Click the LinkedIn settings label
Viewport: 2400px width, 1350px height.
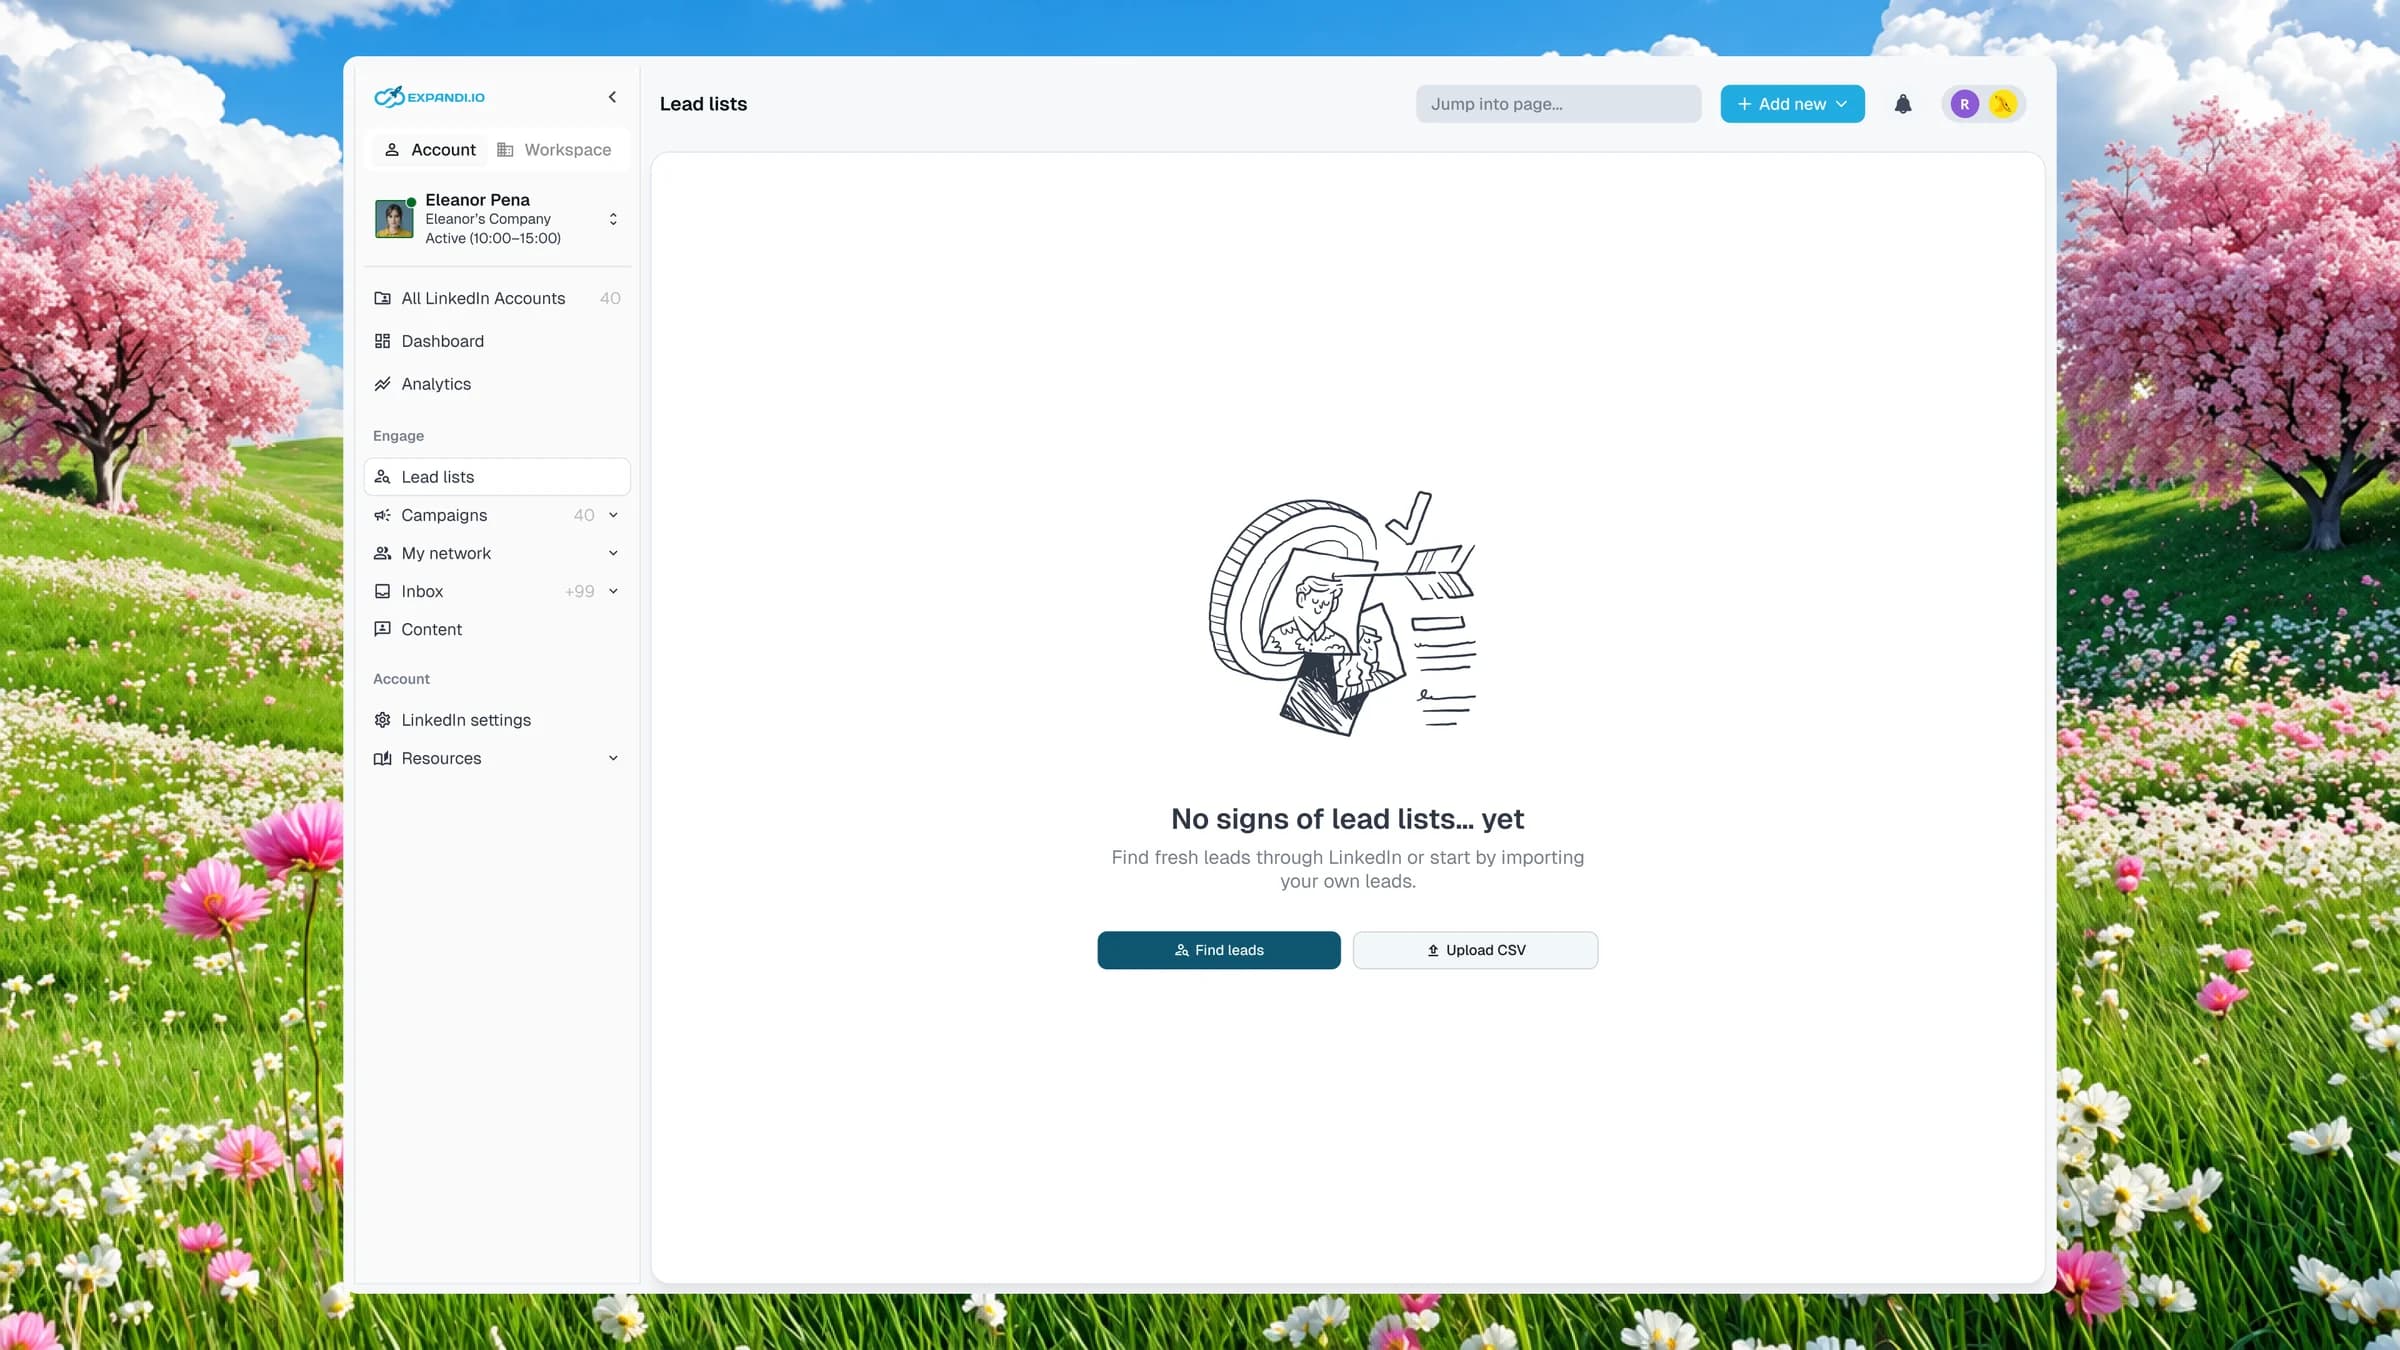point(466,720)
